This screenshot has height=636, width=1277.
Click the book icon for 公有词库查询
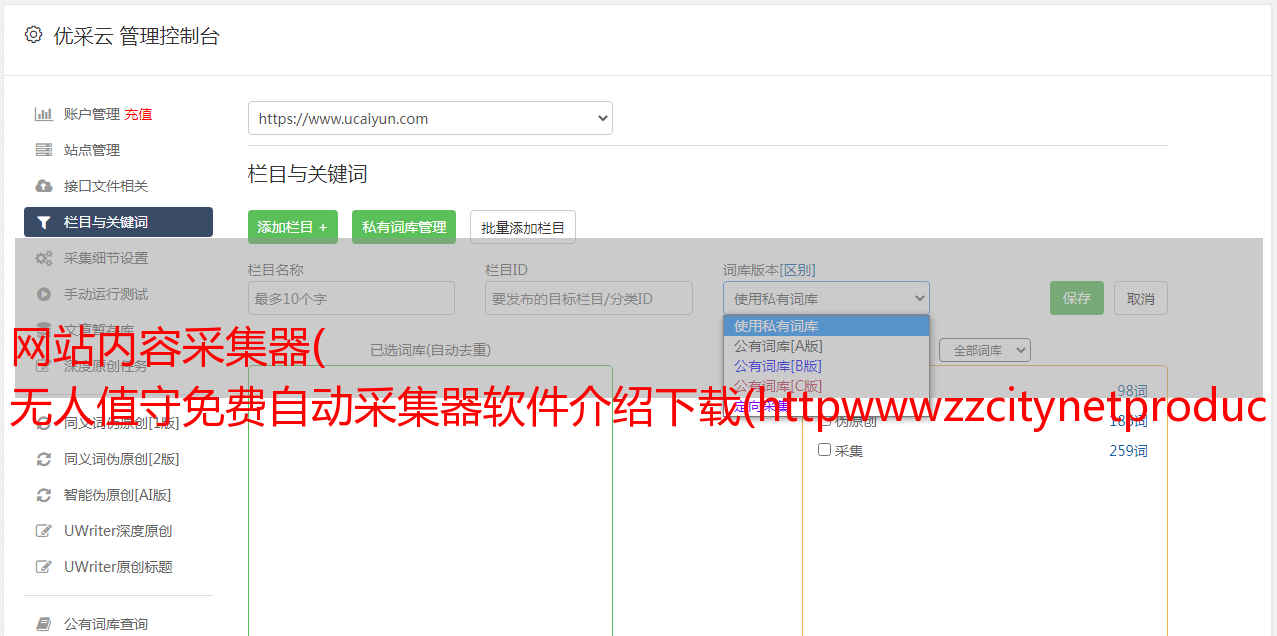tap(44, 624)
